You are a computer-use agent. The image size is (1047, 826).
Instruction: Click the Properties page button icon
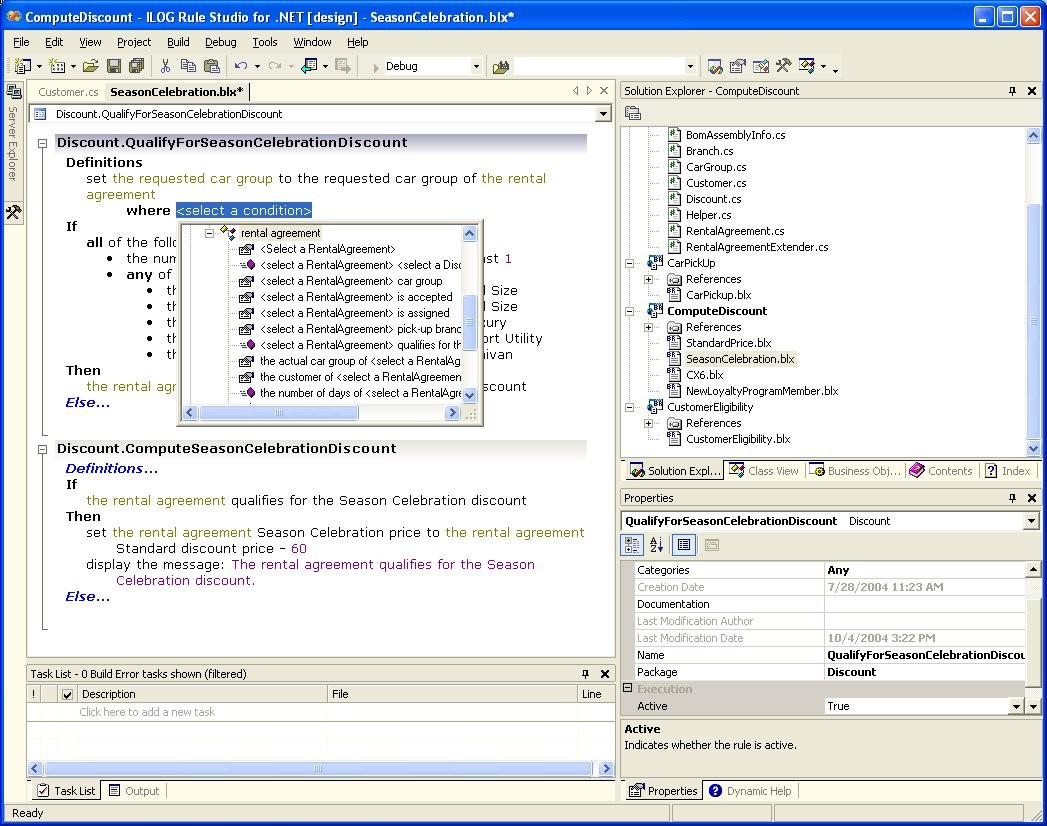(684, 545)
